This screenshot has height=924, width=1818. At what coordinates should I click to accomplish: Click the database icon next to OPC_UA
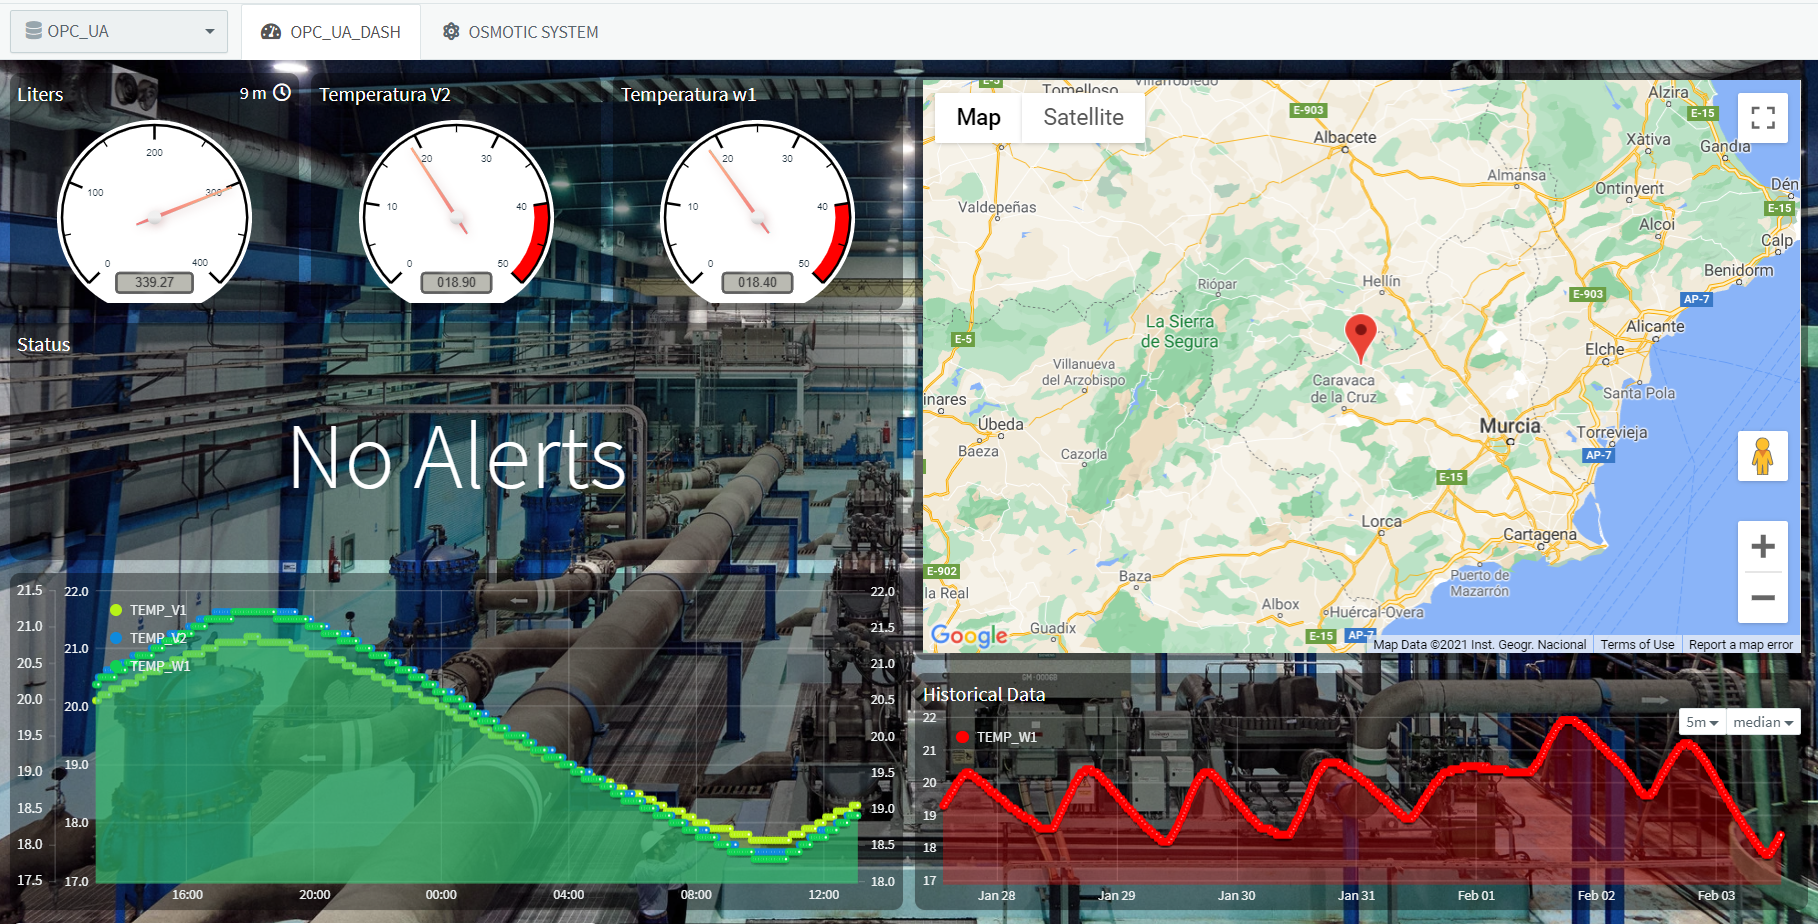[x=33, y=31]
